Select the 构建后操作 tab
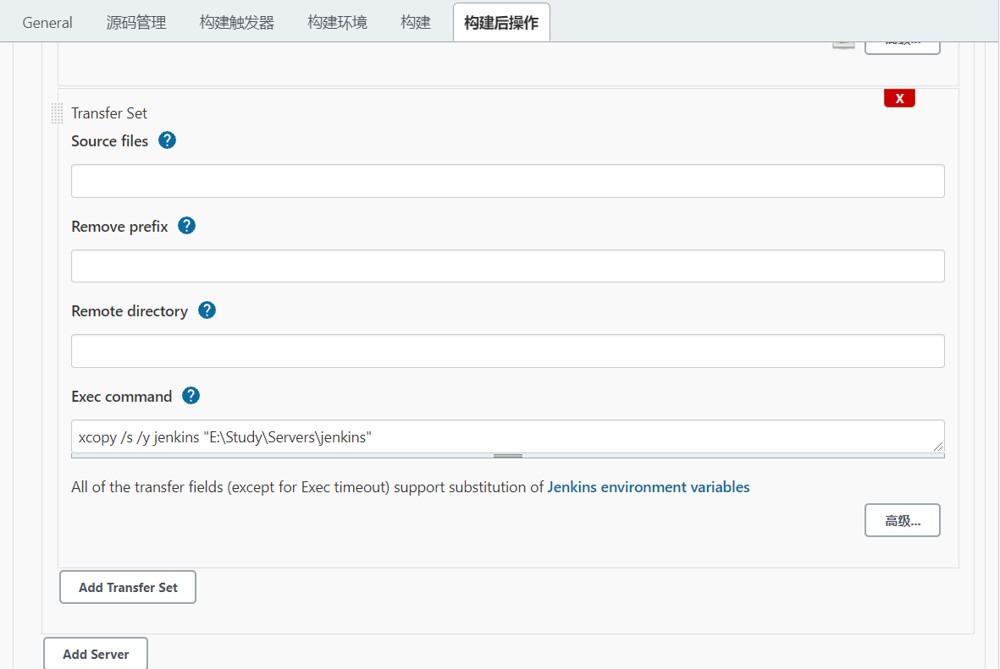1000x669 pixels. [501, 23]
